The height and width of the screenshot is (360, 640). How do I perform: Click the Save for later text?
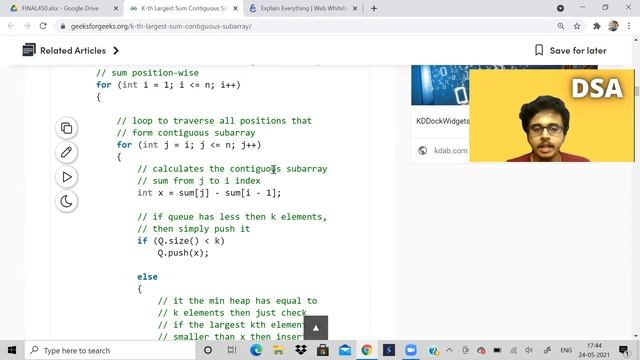coord(578,51)
